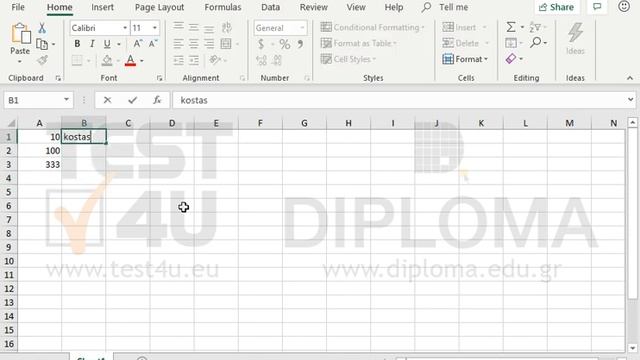The height and width of the screenshot is (360, 640).
Task: Switch to the Review tab
Action: [x=313, y=7]
